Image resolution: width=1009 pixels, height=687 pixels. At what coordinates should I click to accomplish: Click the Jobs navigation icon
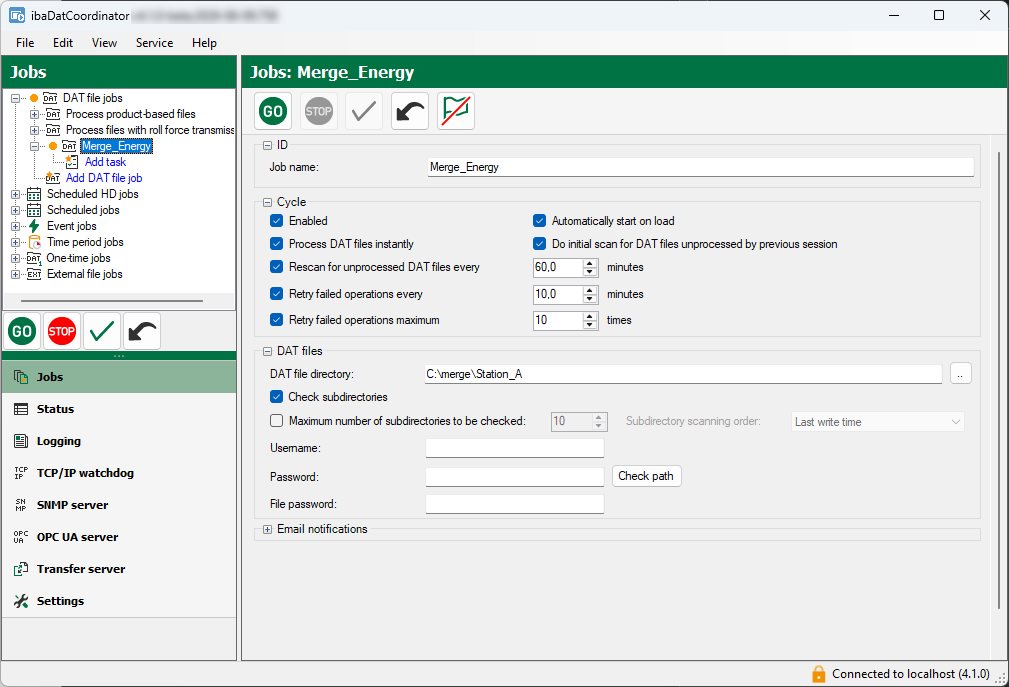click(21, 377)
